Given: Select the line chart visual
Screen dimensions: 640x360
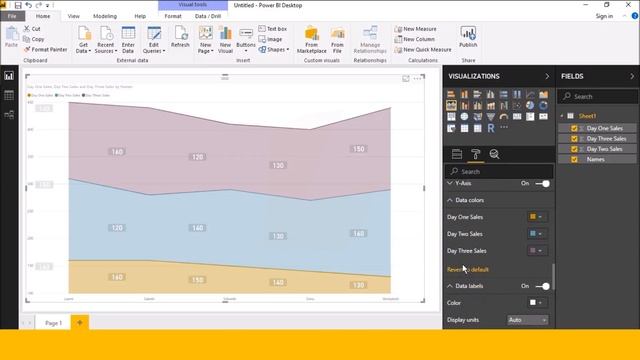Looking at the screenshot, I should (530, 95).
